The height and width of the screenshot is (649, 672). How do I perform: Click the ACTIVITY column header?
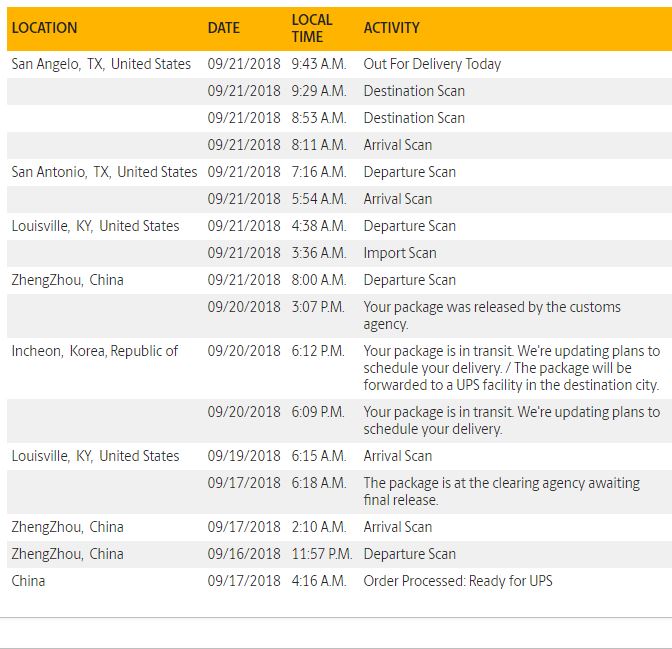(391, 28)
